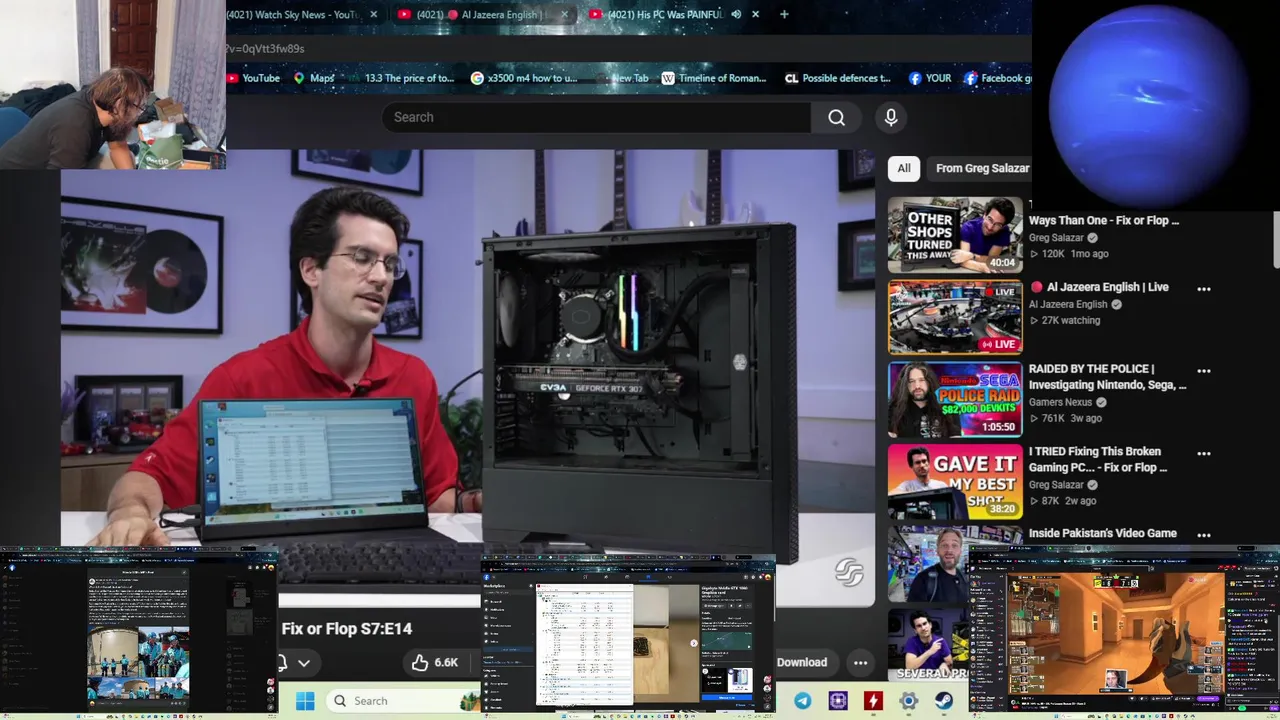
Task: Open the 'Possible defences t...' bookmark
Action: (838, 78)
